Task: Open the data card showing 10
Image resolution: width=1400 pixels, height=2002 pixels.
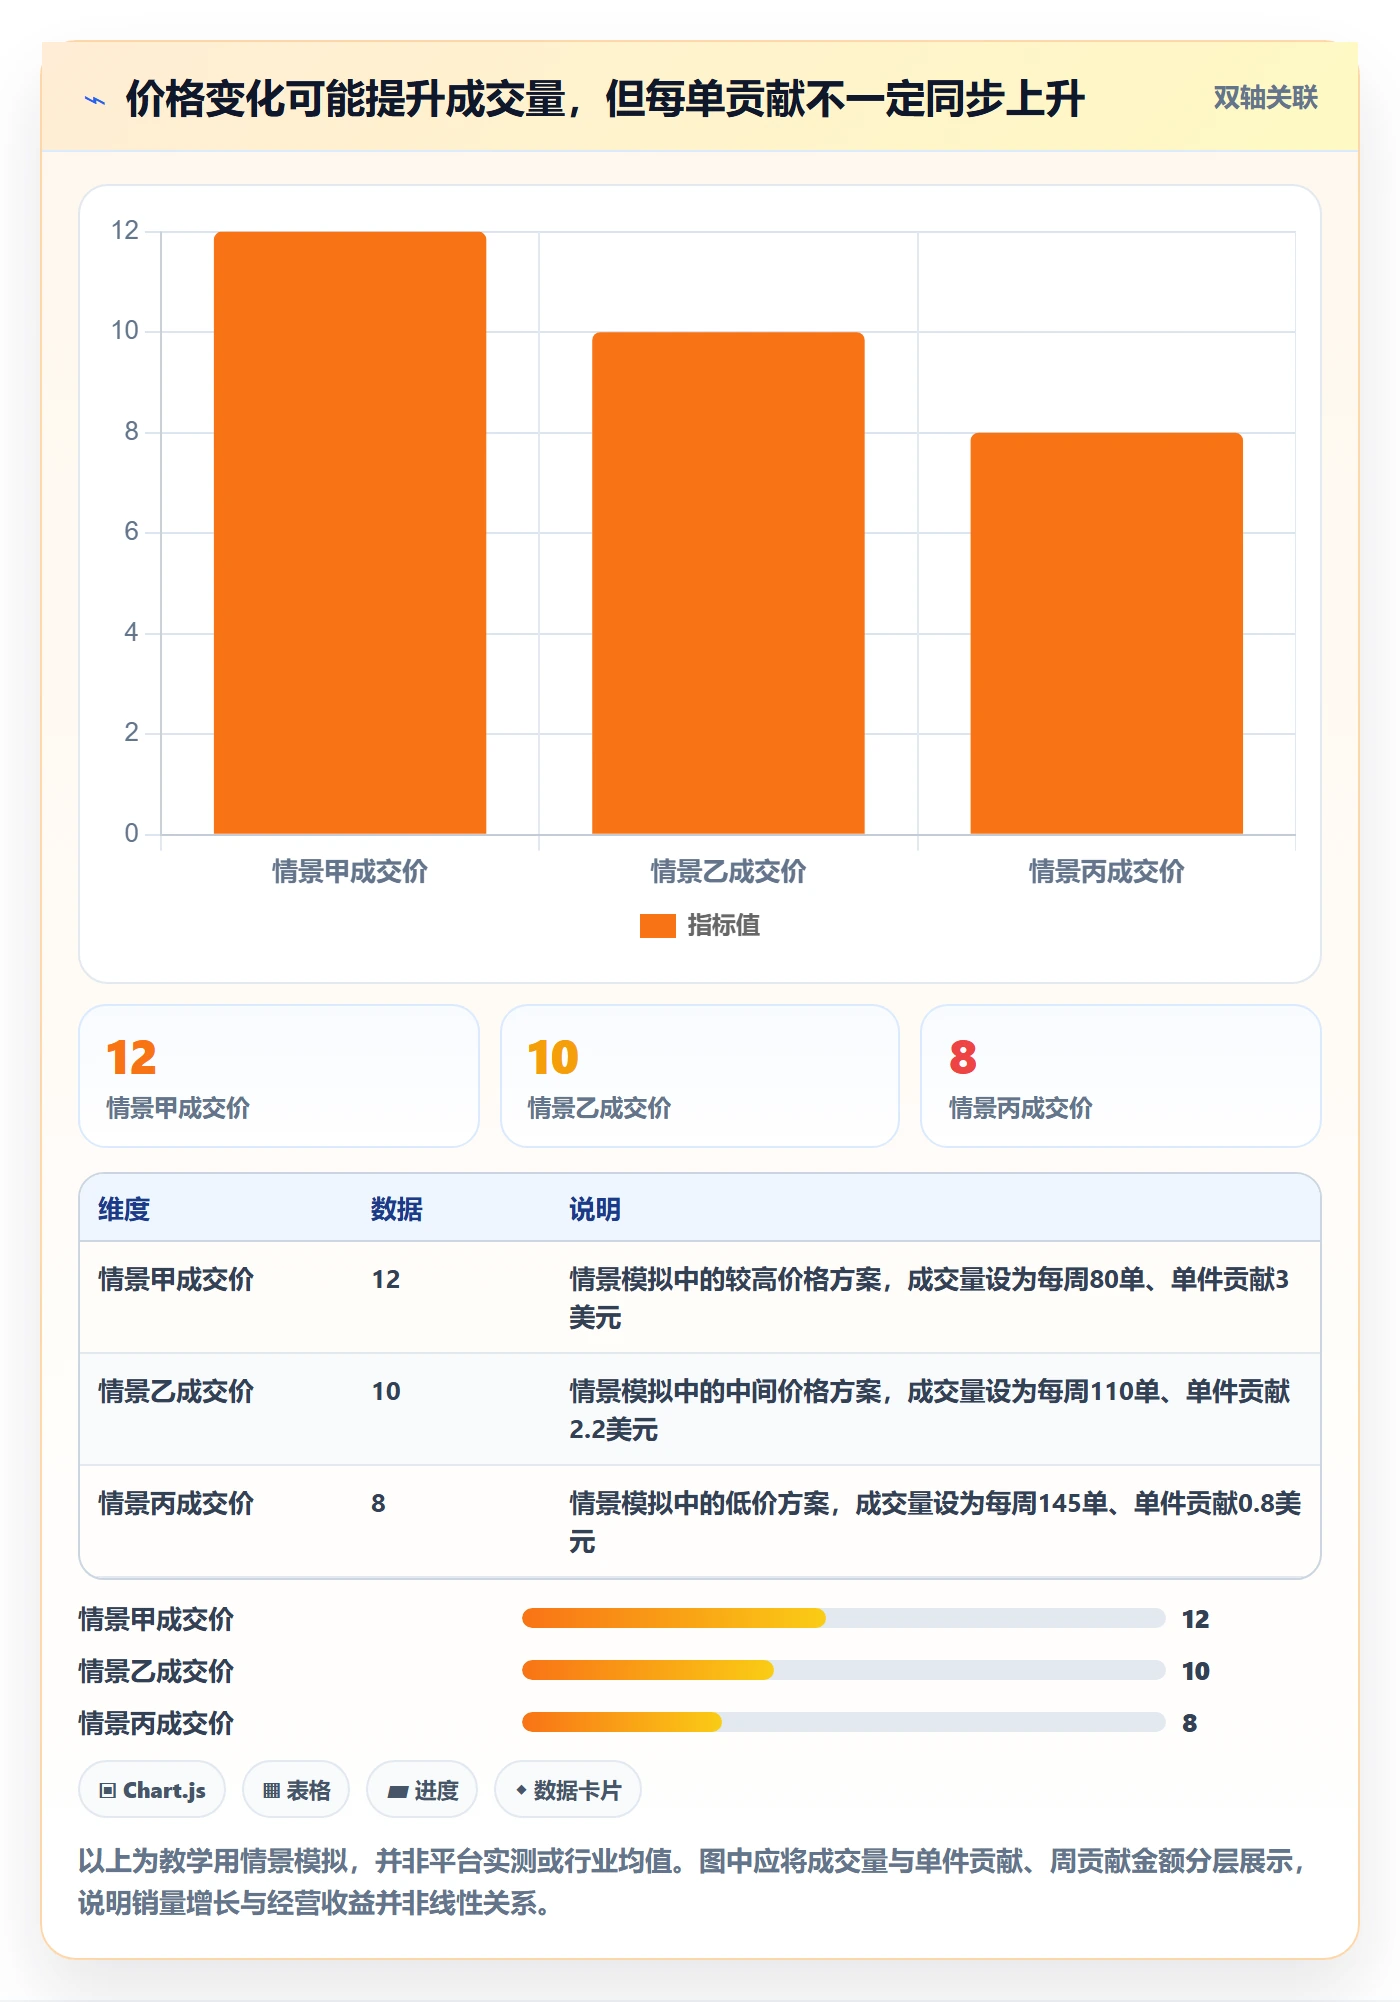Action: (700, 1076)
